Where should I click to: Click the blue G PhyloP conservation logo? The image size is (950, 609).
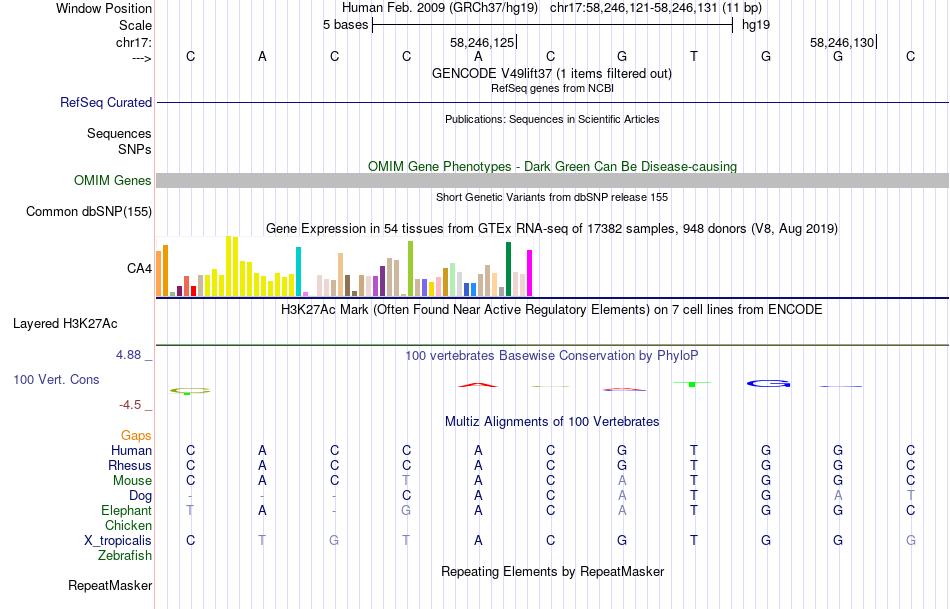pyautogui.click(x=769, y=384)
